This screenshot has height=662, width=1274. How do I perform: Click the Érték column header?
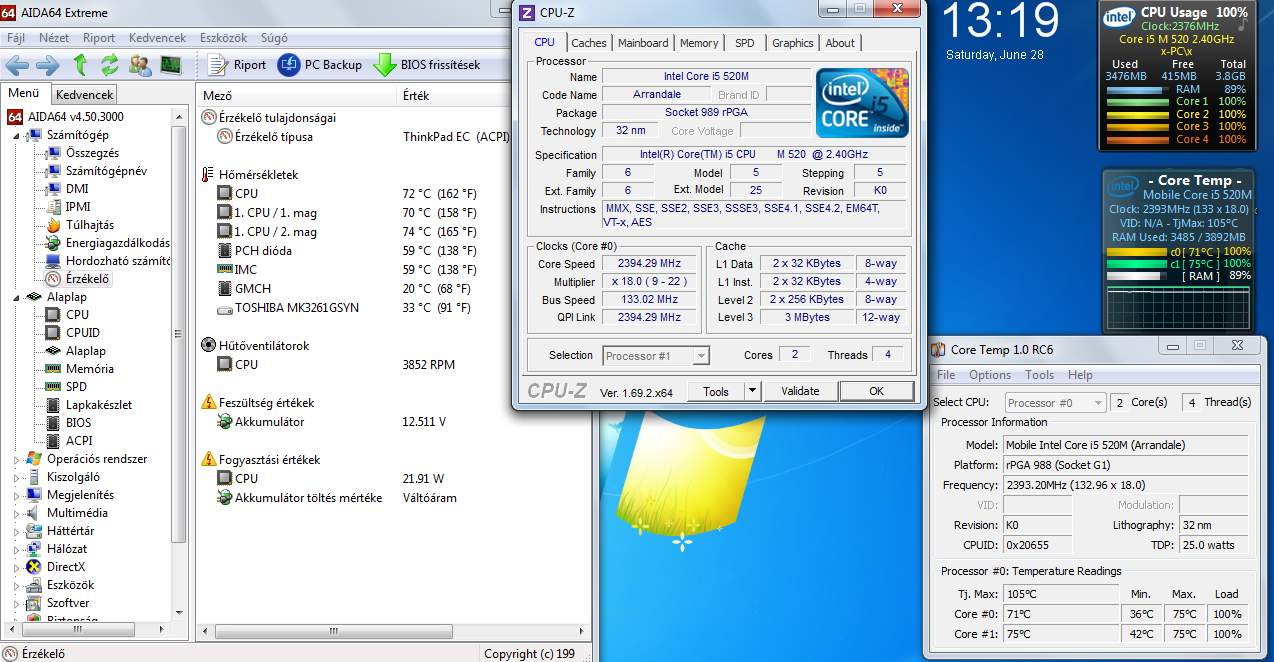pos(455,96)
